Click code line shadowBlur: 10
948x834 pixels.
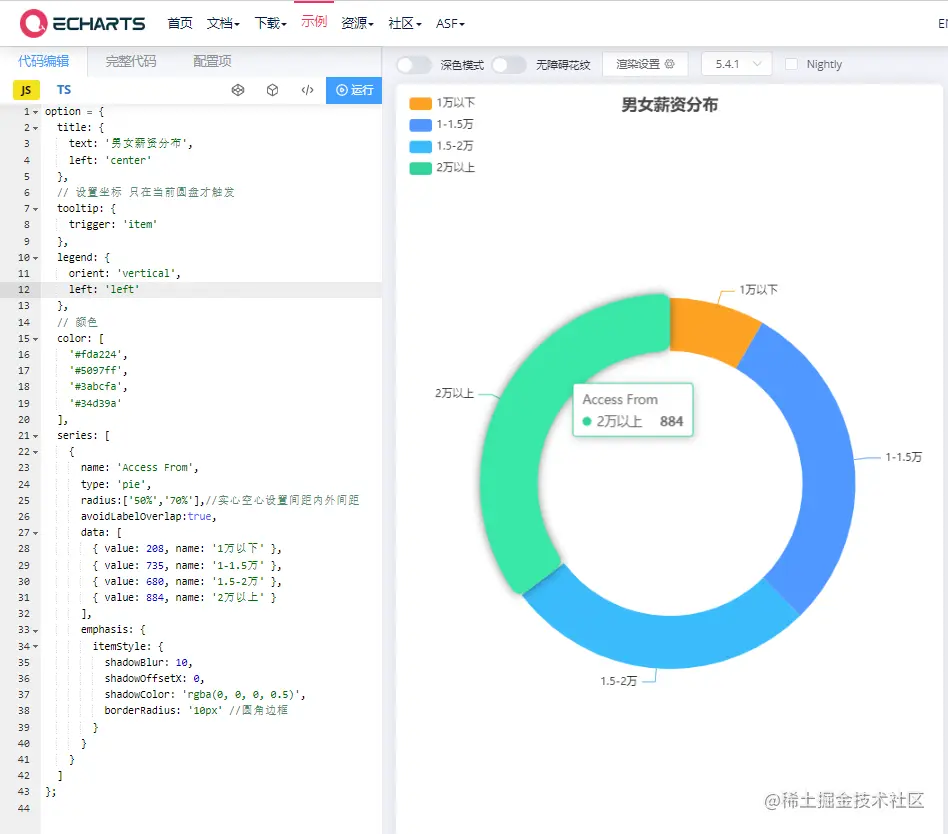[149, 662]
